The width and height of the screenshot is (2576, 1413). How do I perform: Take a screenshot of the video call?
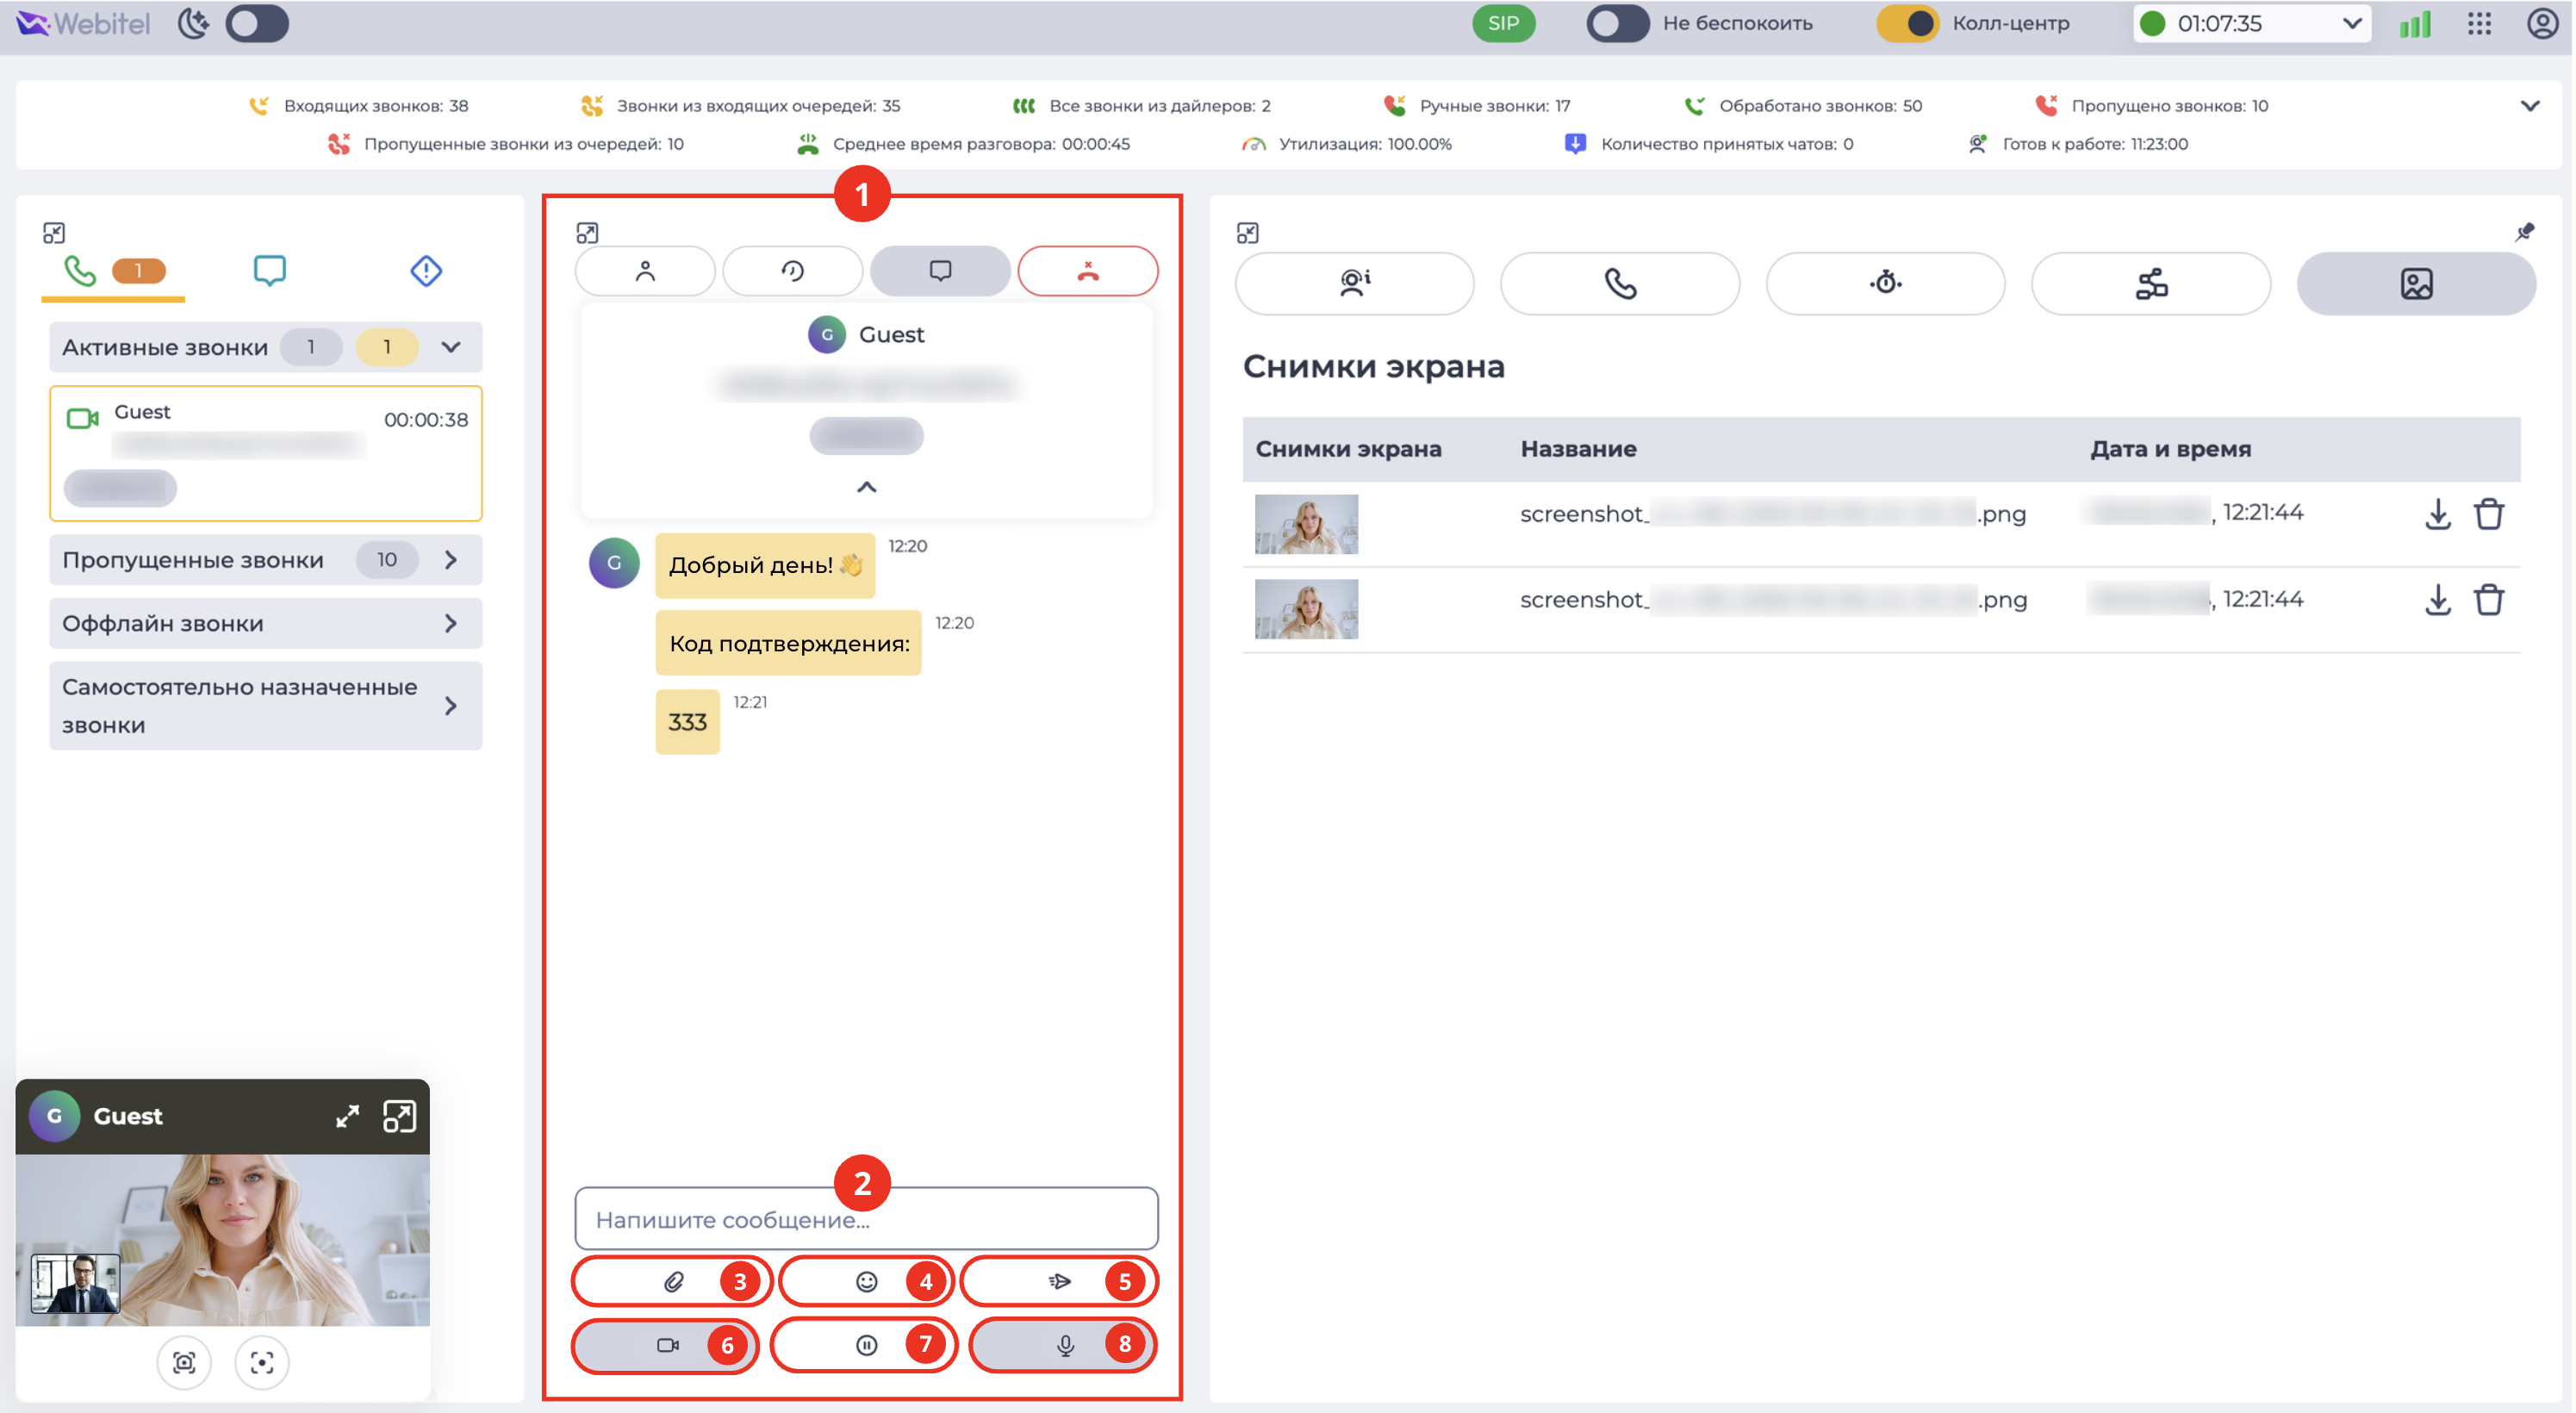coord(184,1362)
